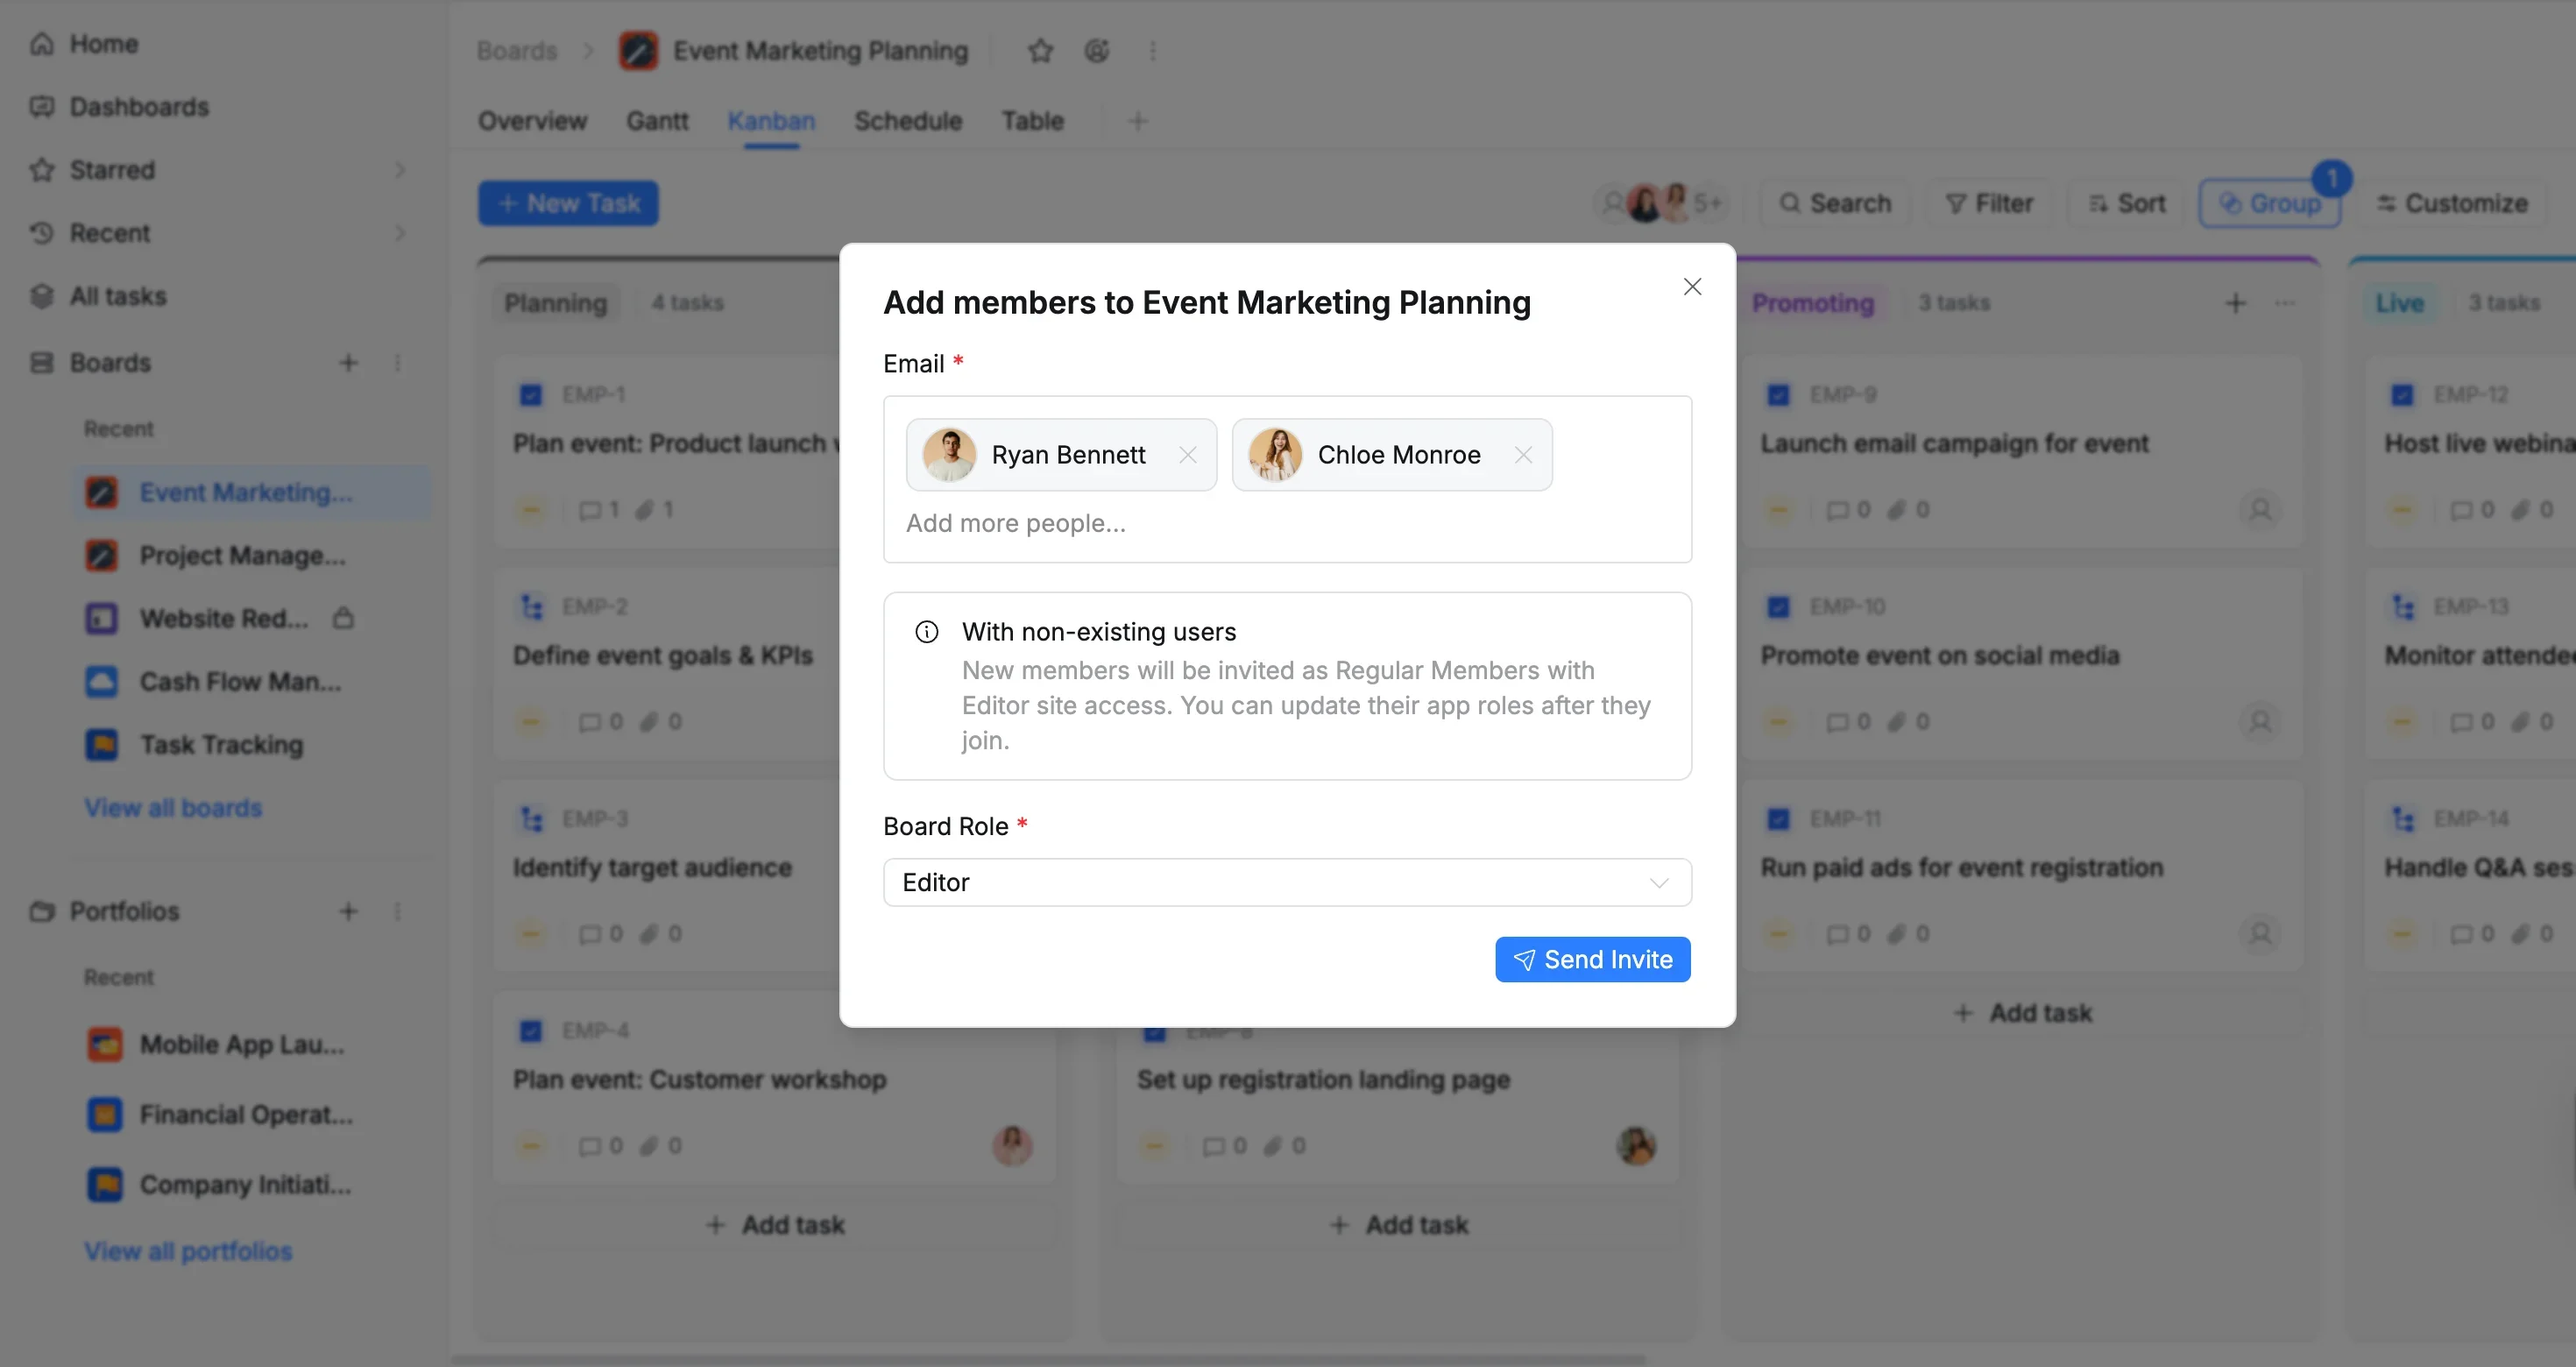The width and height of the screenshot is (2576, 1367).
Task: Add a new view tab
Action: (x=1137, y=121)
